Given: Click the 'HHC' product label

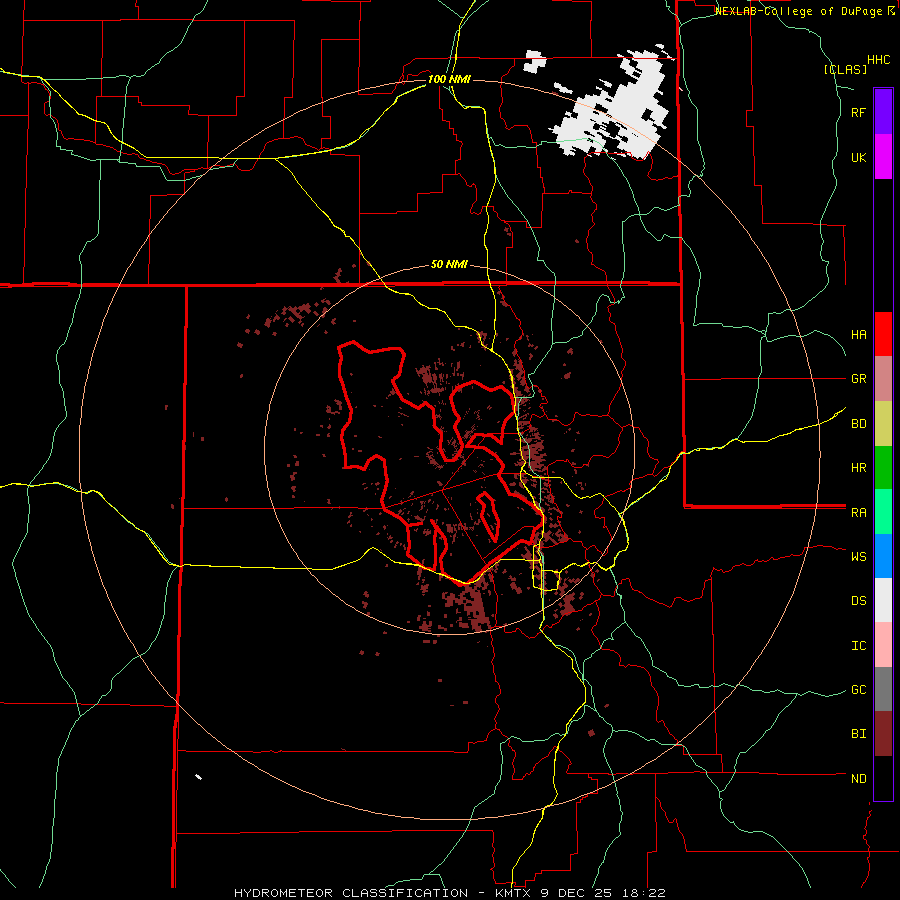Looking at the screenshot, I should (879, 60).
